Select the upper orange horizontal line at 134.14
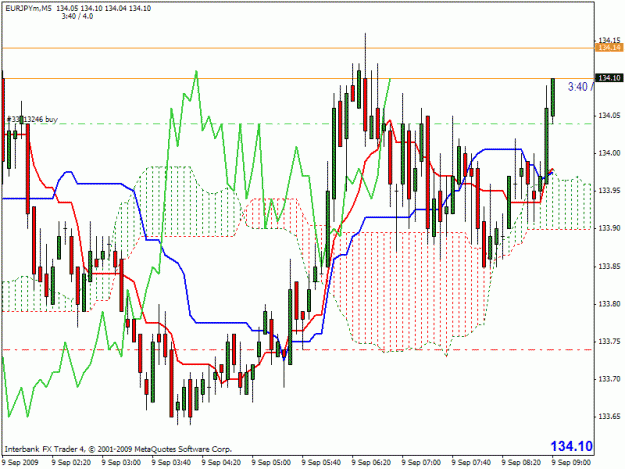625x469 pixels. [x=297, y=48]
